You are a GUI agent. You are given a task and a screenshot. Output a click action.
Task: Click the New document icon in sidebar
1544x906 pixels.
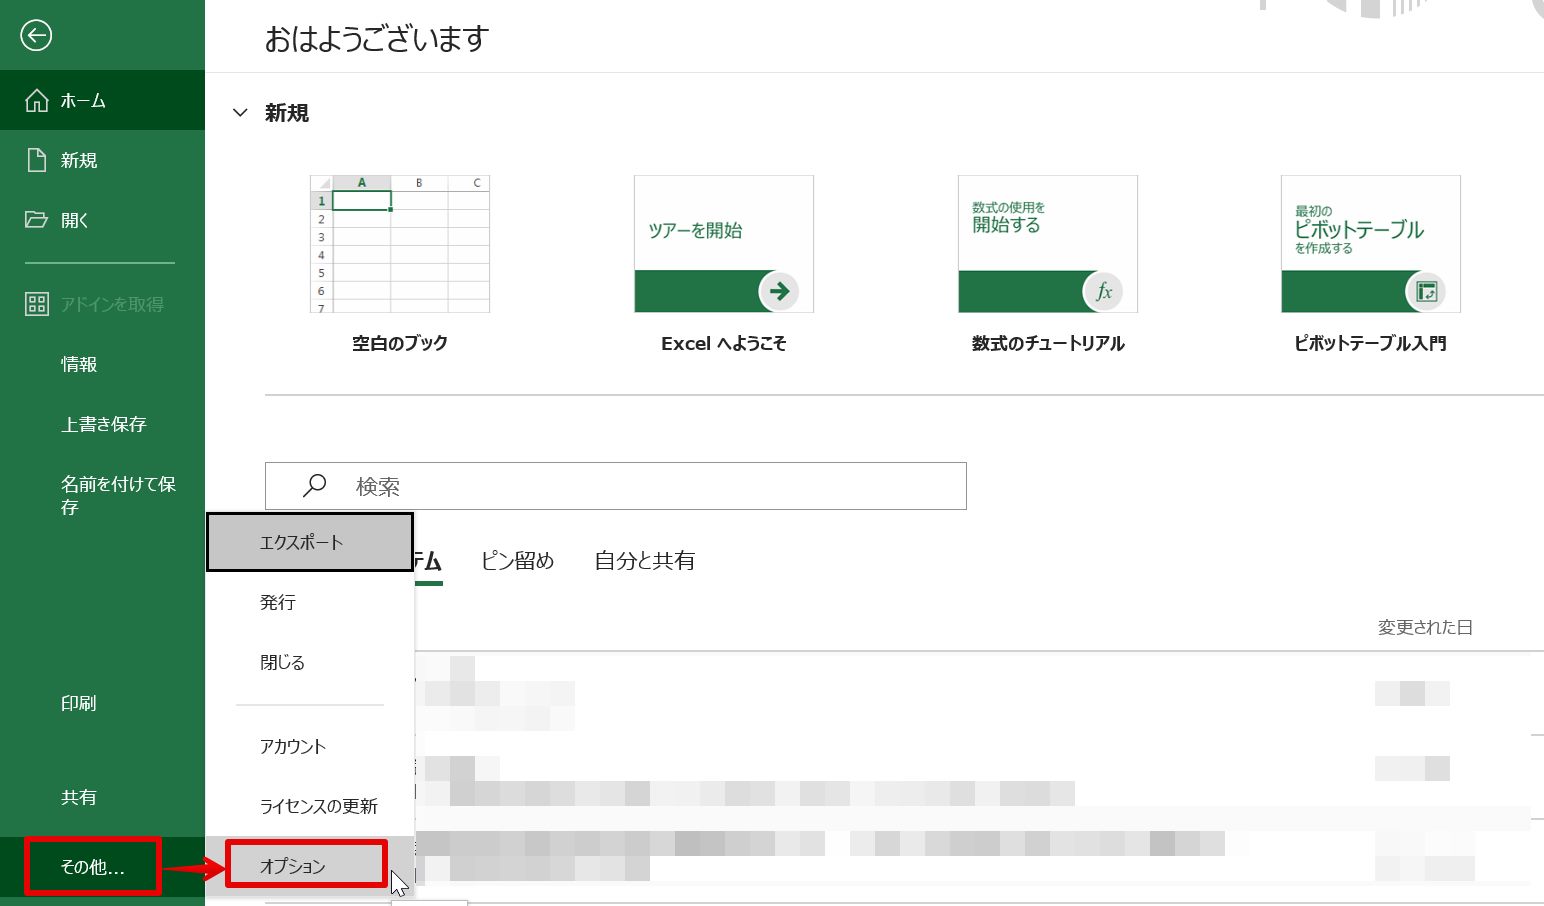tap(37, 160)
